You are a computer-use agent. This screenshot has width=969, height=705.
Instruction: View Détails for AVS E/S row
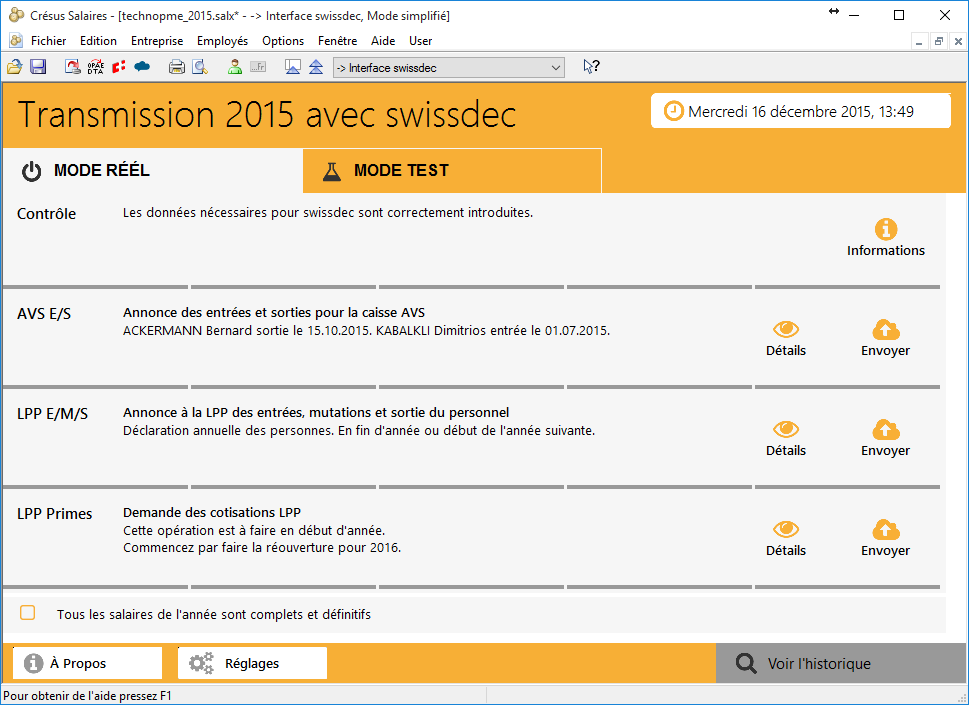[785, 339]
